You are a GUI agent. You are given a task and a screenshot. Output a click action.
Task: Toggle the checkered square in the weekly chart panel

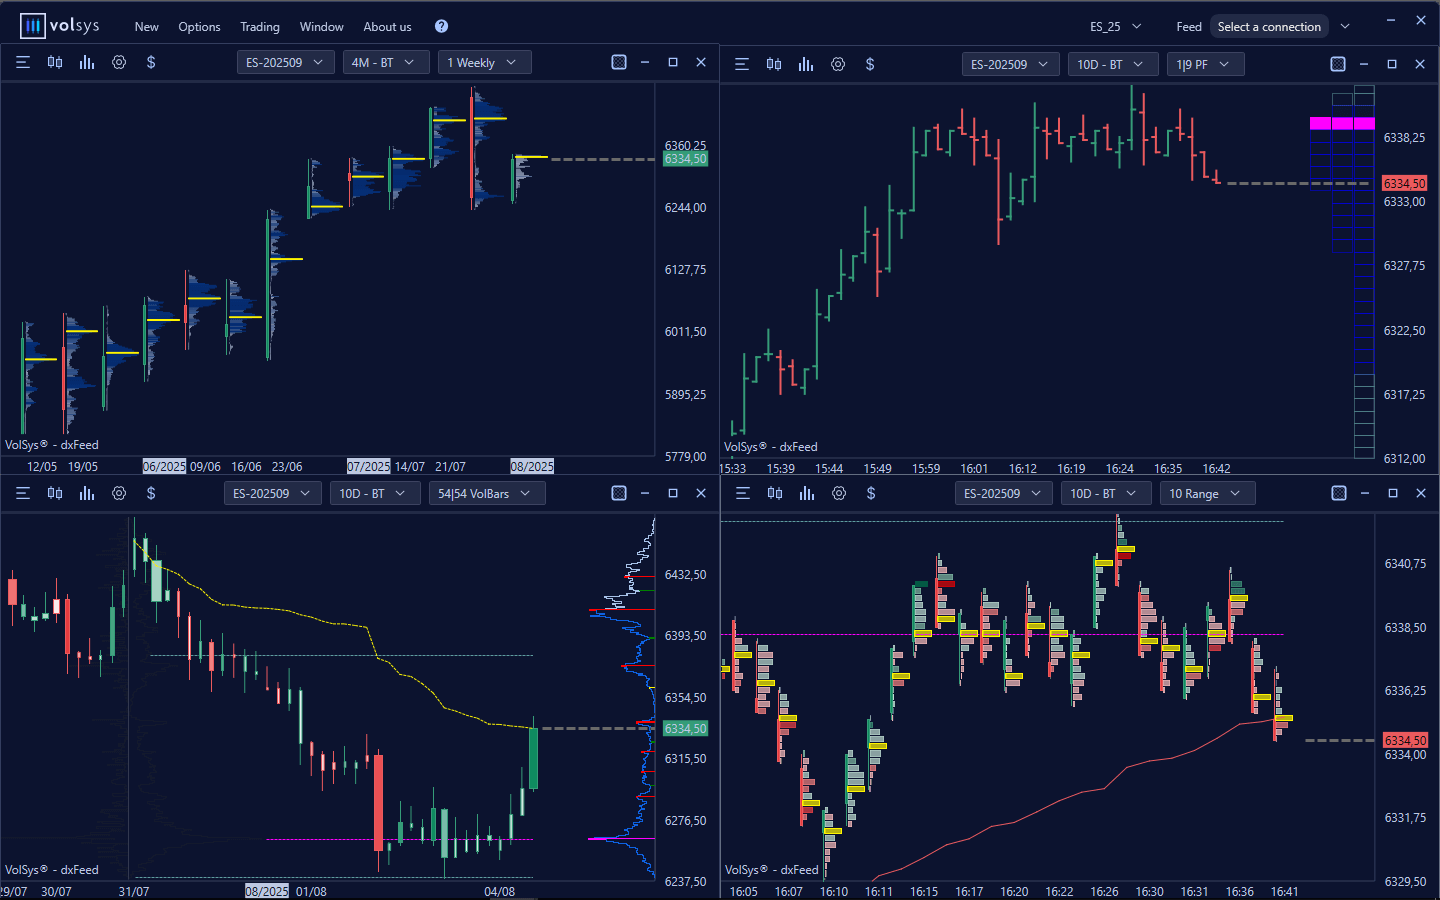[619, 62]
